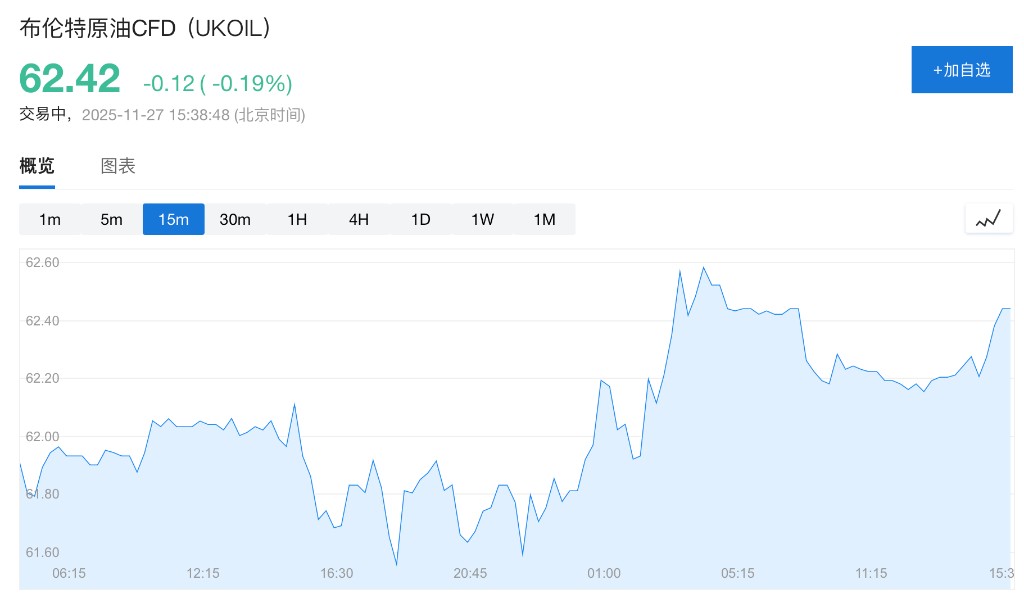Image resolution: width=1024 pixels, height=604 pixels.
Task: Select the 1W weekly period
Action: tap(483, 219)
